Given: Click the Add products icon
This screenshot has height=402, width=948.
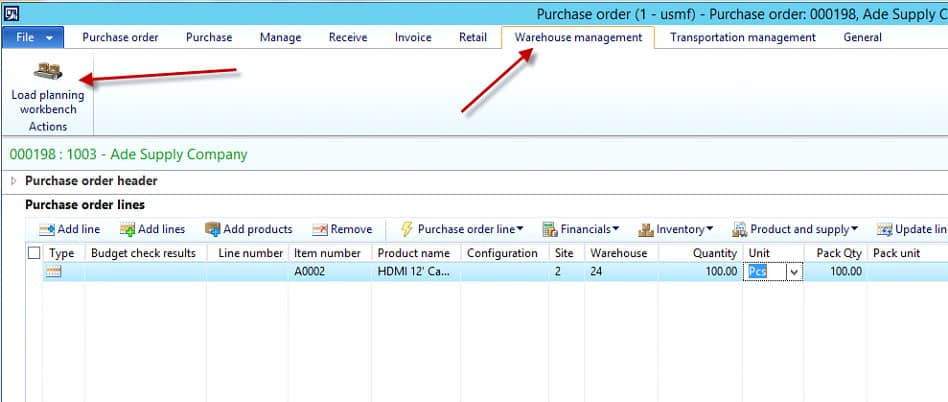Looking at the screenshot, I should (x=213, y=230).
